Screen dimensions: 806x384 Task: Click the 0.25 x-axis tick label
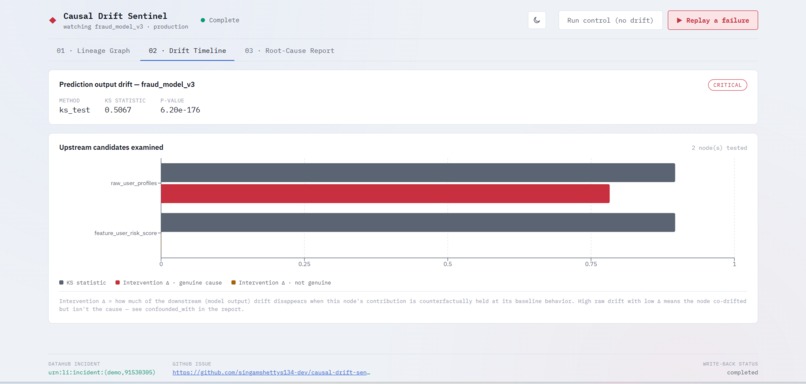click(304, 264)
